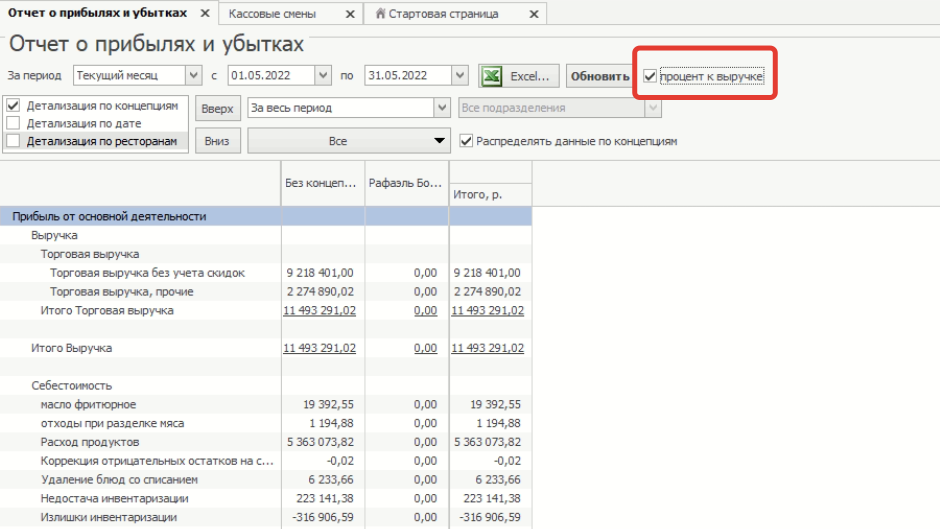Enable Детализация по ресторанам checkbox
940x529 pixels.
[x=14, y=141]
